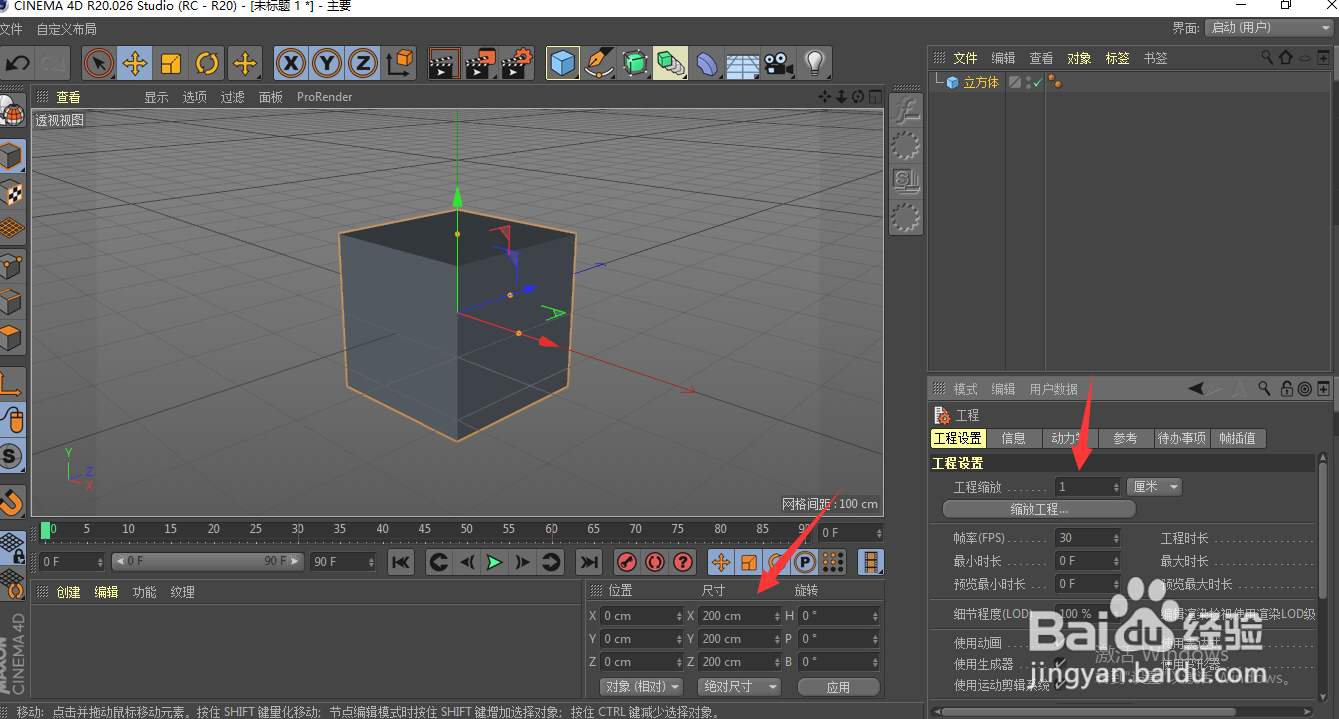This screenshot has width=1339, height=719.
Task: Open the 启动(用户) layout dropdown
Action: (1267, 28)
